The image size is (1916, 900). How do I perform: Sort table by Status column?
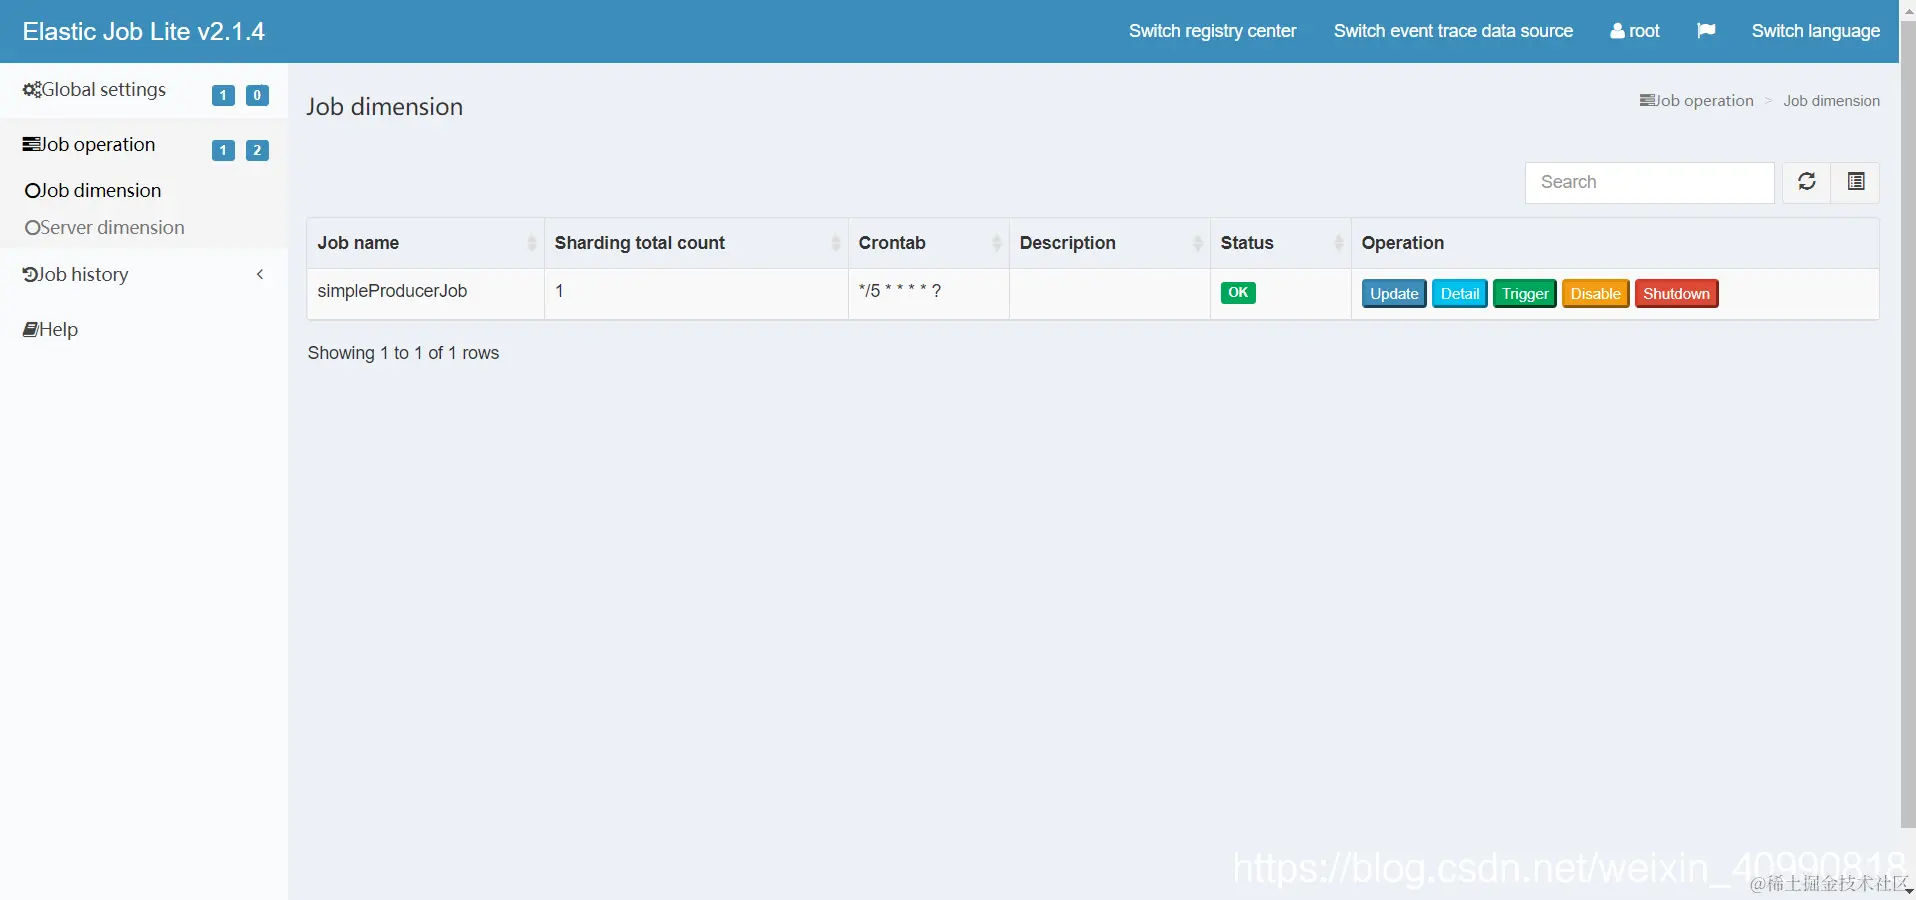[1280, 243]
